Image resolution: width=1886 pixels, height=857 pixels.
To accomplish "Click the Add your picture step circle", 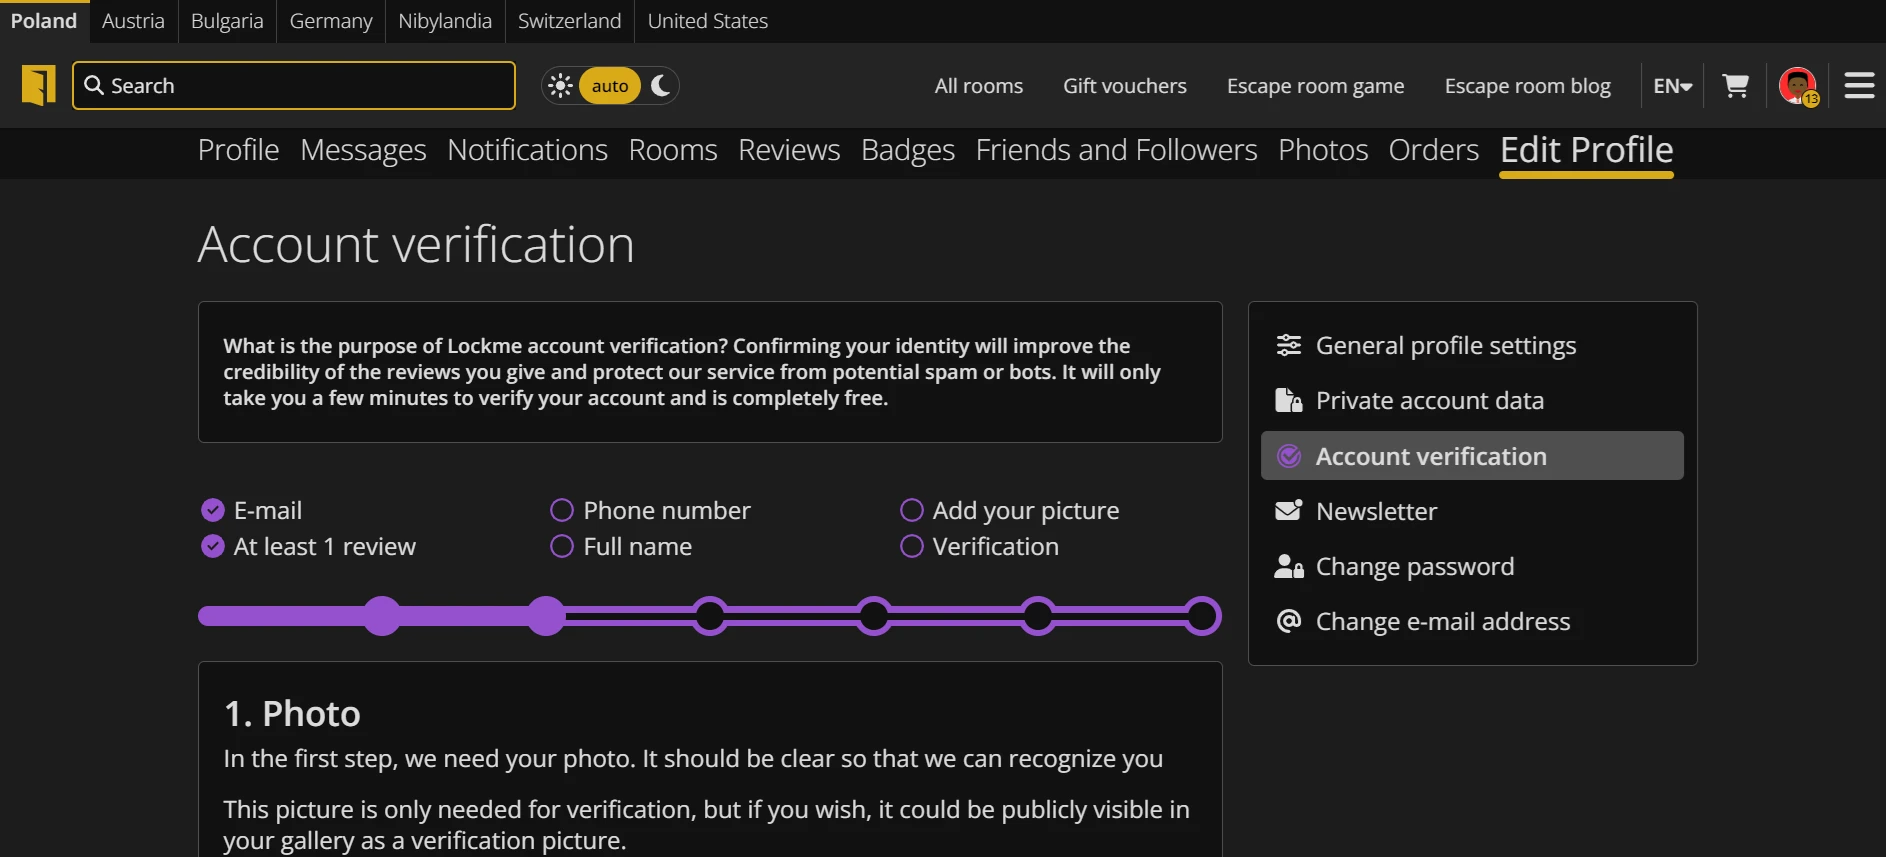I will coord(911,511).
